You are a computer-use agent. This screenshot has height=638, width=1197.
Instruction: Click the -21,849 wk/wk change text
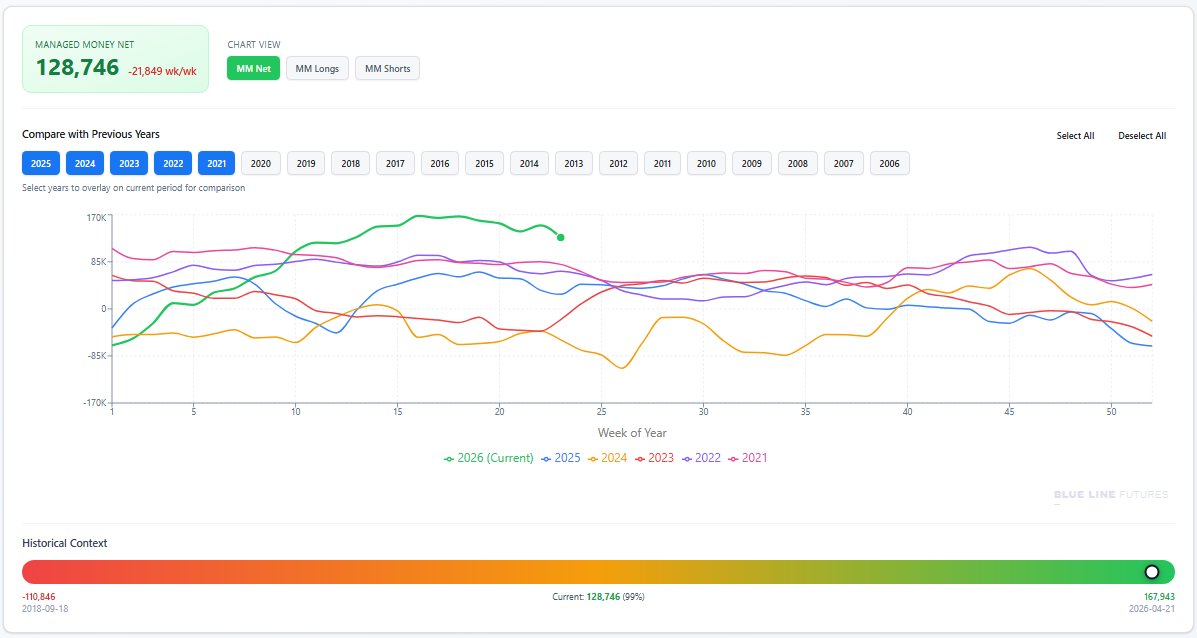[x=163, y=71]
